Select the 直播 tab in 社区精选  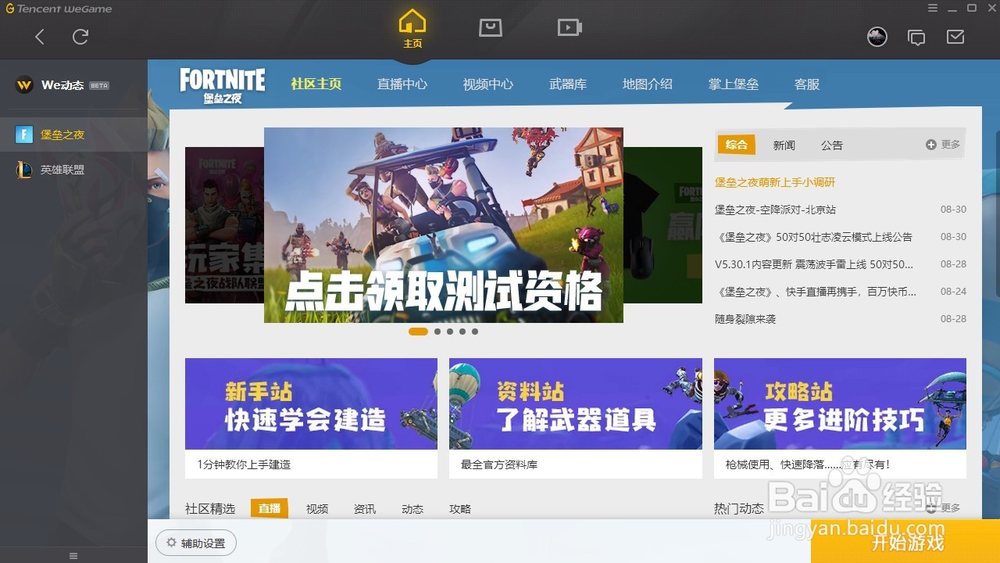tap(269, 508)
